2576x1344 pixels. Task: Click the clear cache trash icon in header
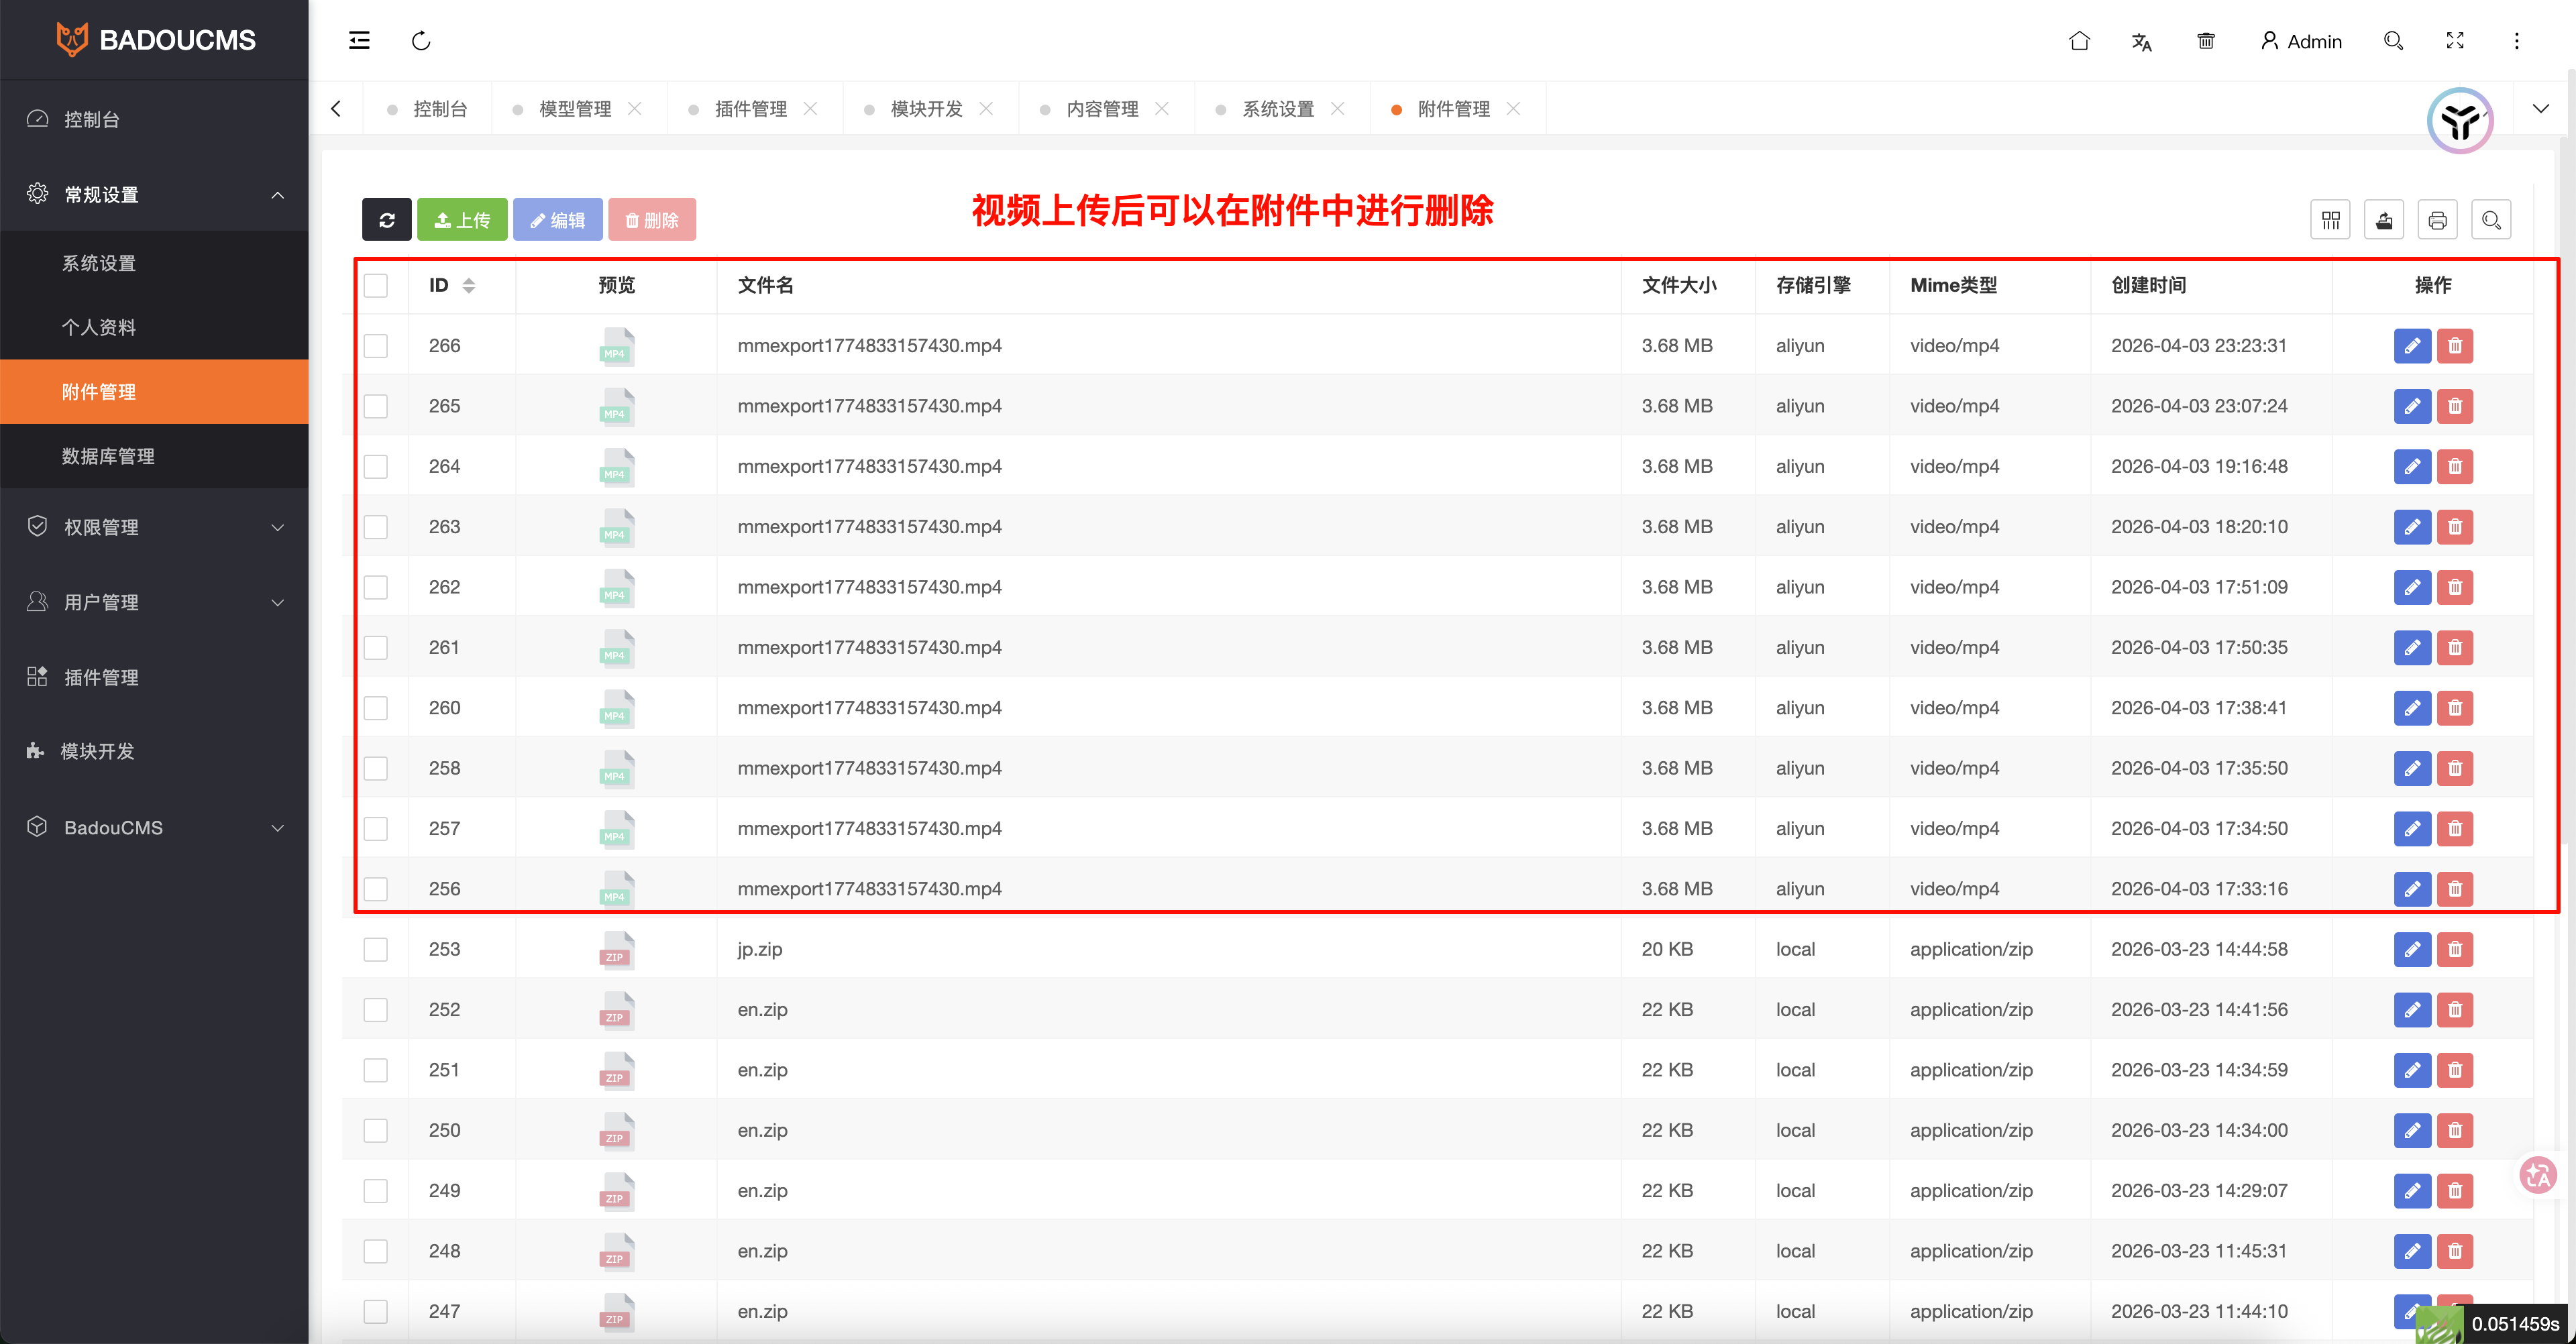[x=2205, y=41]
